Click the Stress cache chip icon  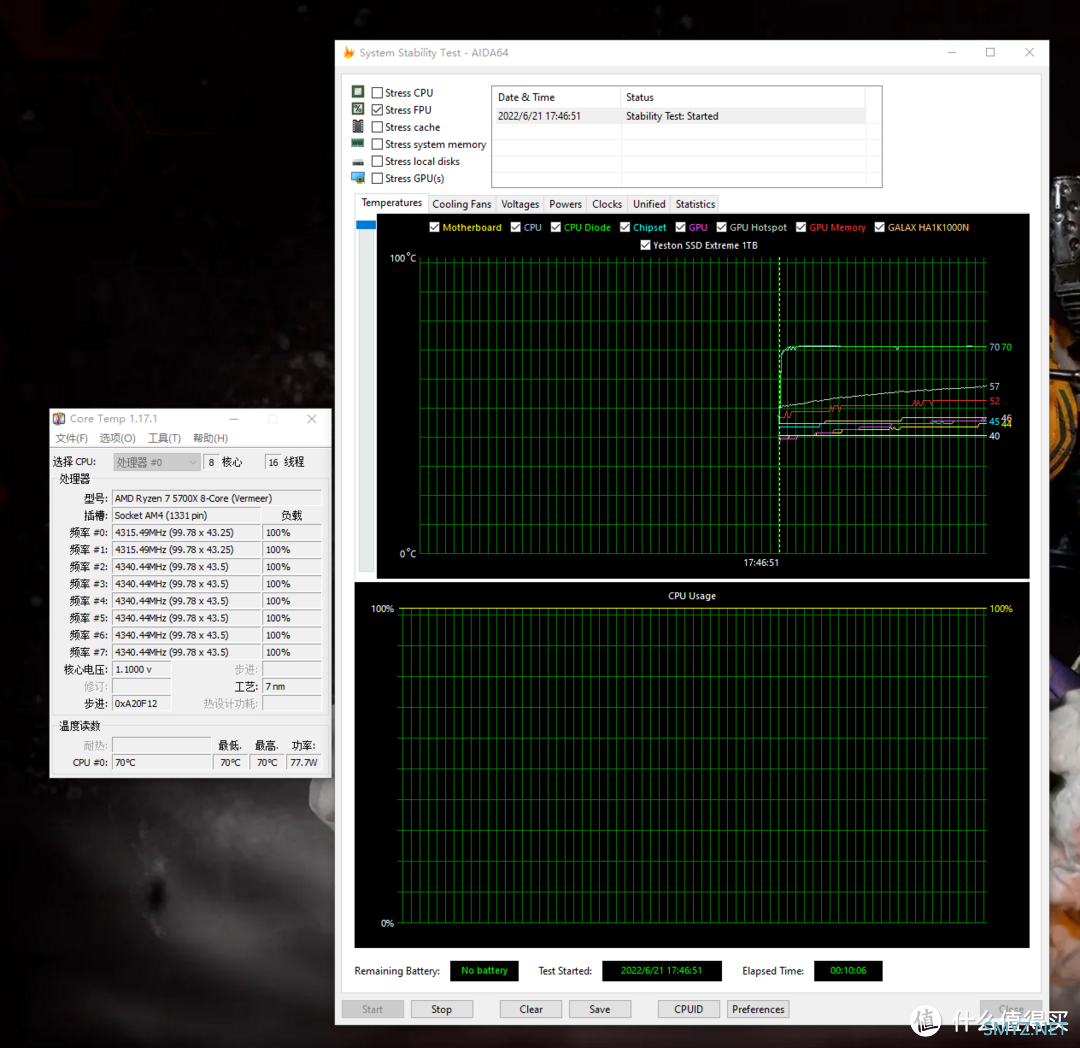pos(357,126)
